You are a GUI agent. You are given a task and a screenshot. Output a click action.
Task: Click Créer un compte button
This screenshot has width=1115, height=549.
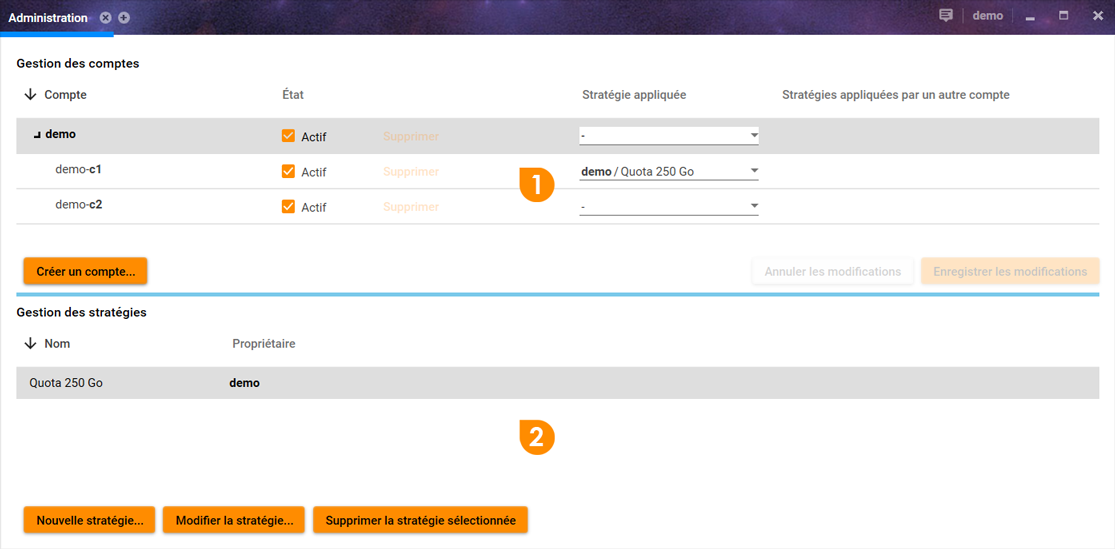click(85, 271)
